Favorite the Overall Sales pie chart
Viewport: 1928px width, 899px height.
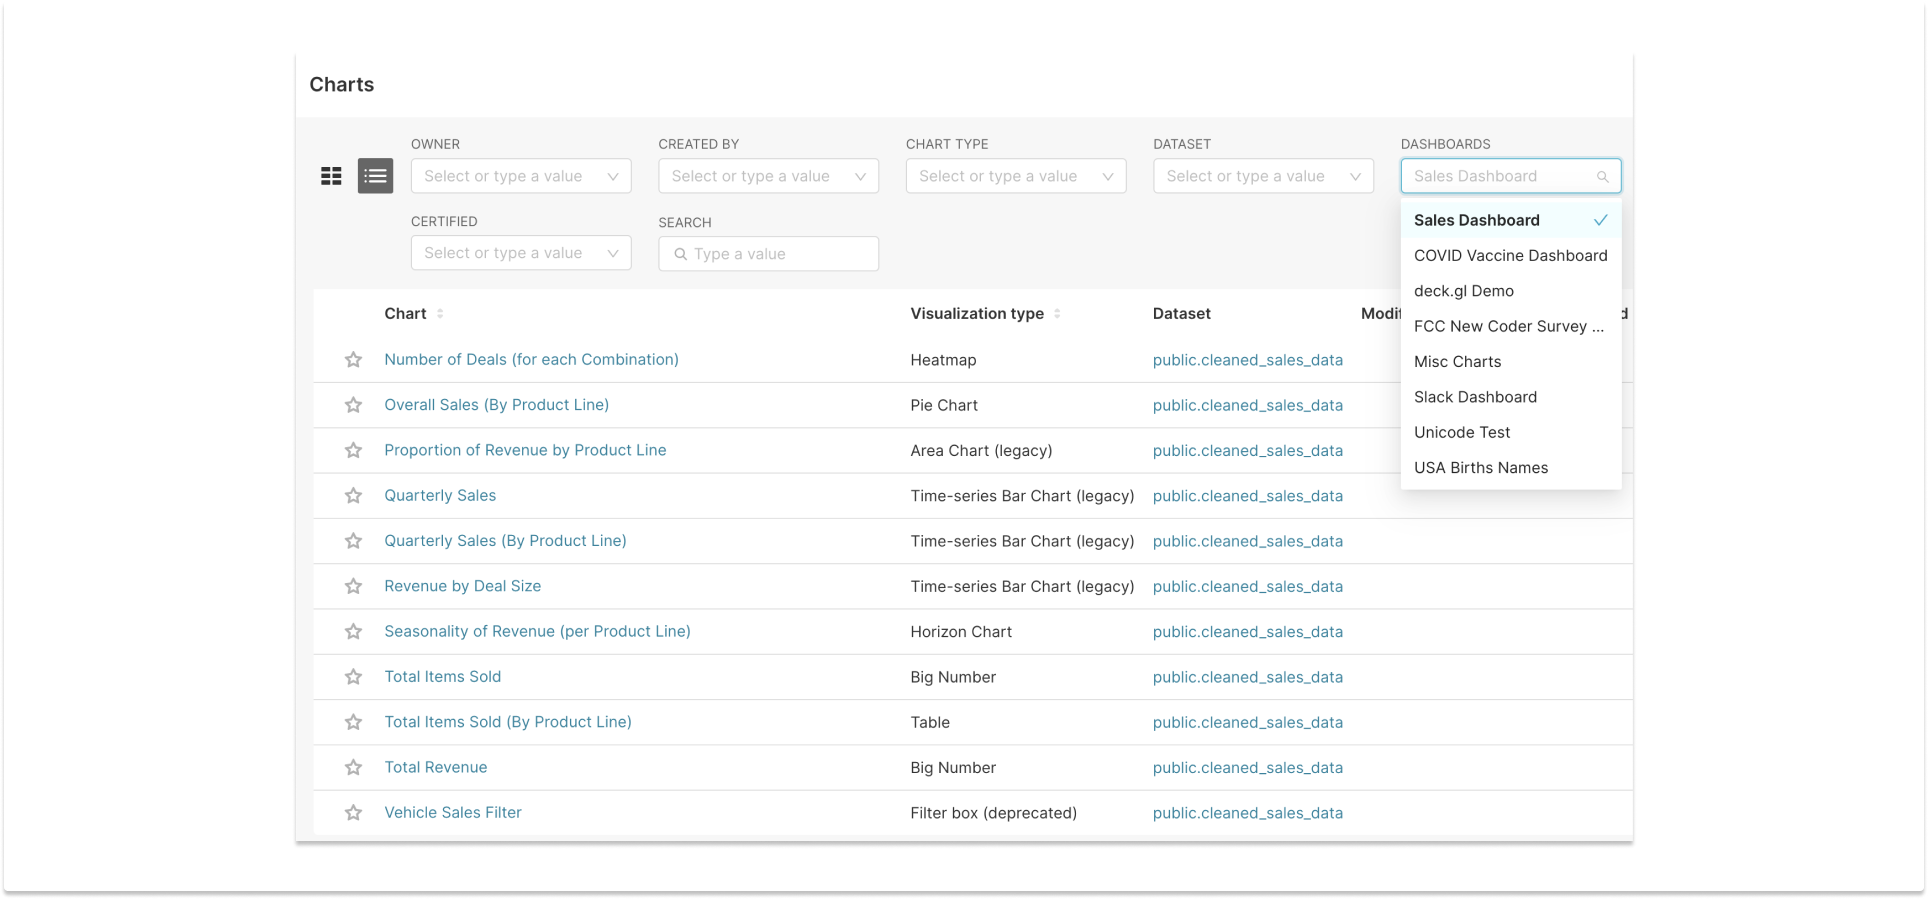(353, 405)
